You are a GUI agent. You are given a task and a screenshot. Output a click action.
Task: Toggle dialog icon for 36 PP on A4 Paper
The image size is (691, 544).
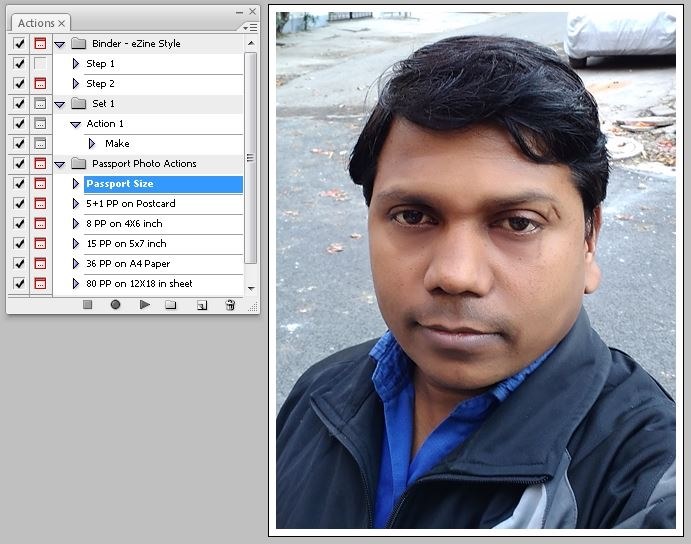click(x=40, y=263)
